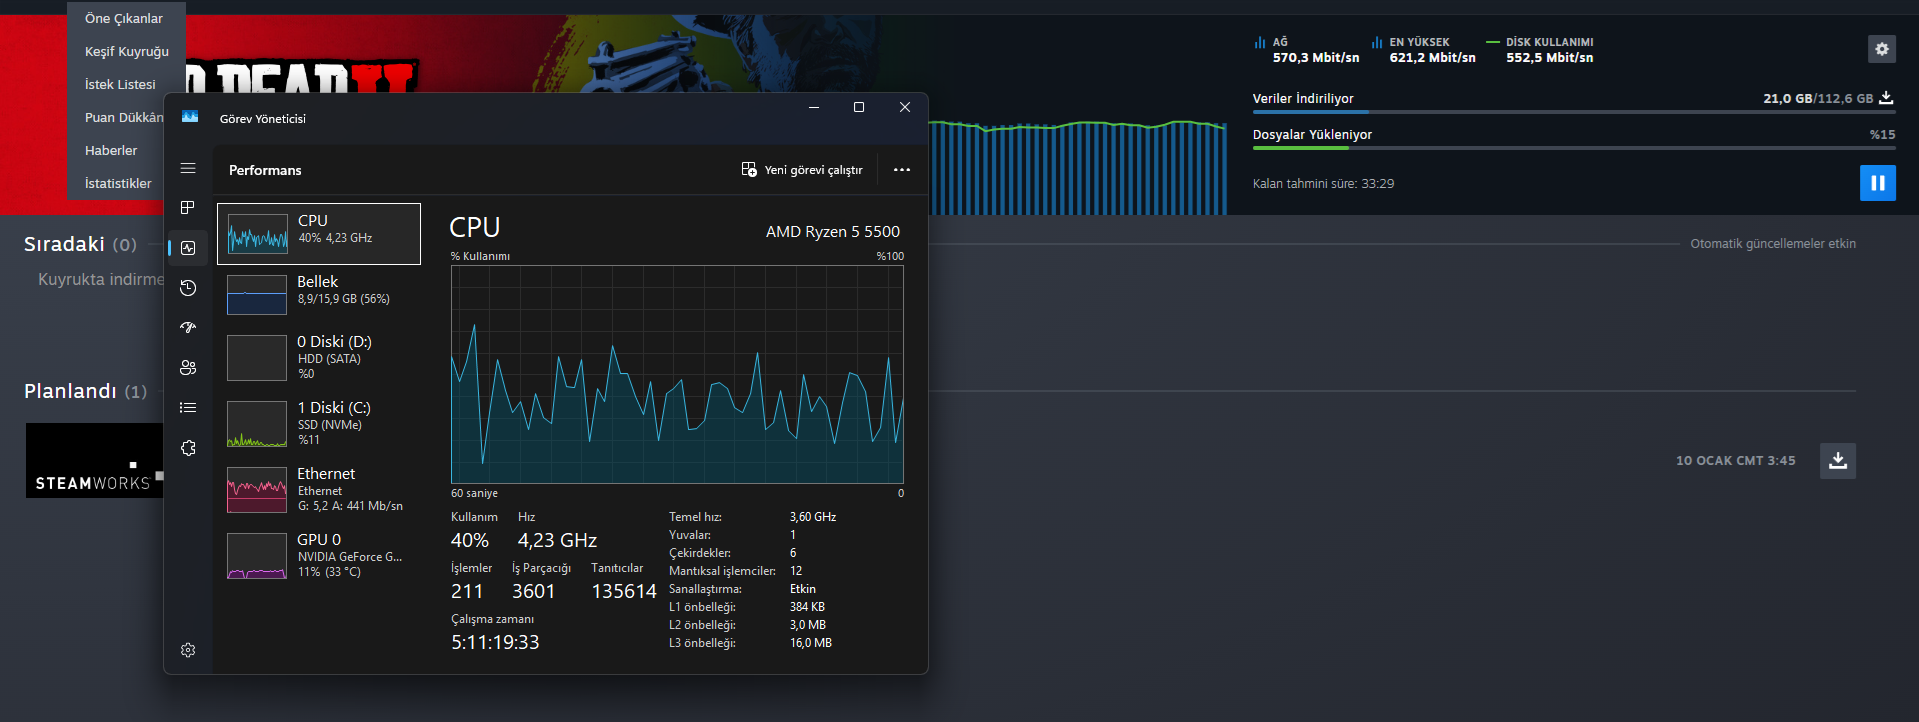
Task: Click the CPU usage graph
Action: tap(677, 375)
